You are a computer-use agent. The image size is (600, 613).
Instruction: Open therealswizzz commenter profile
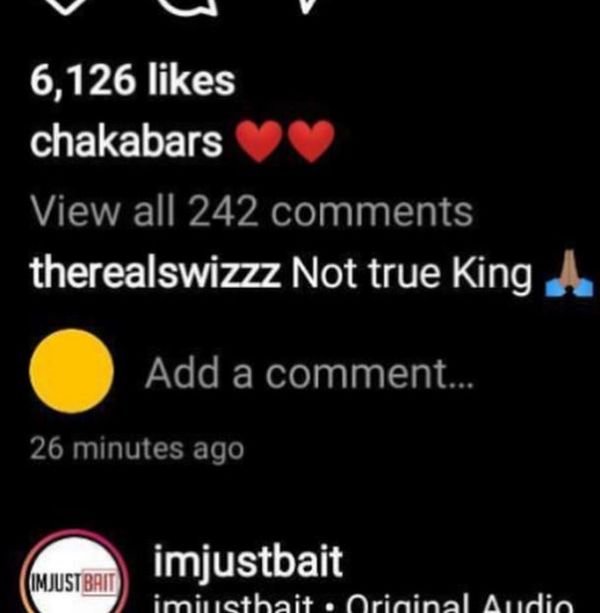pos(156,272)
